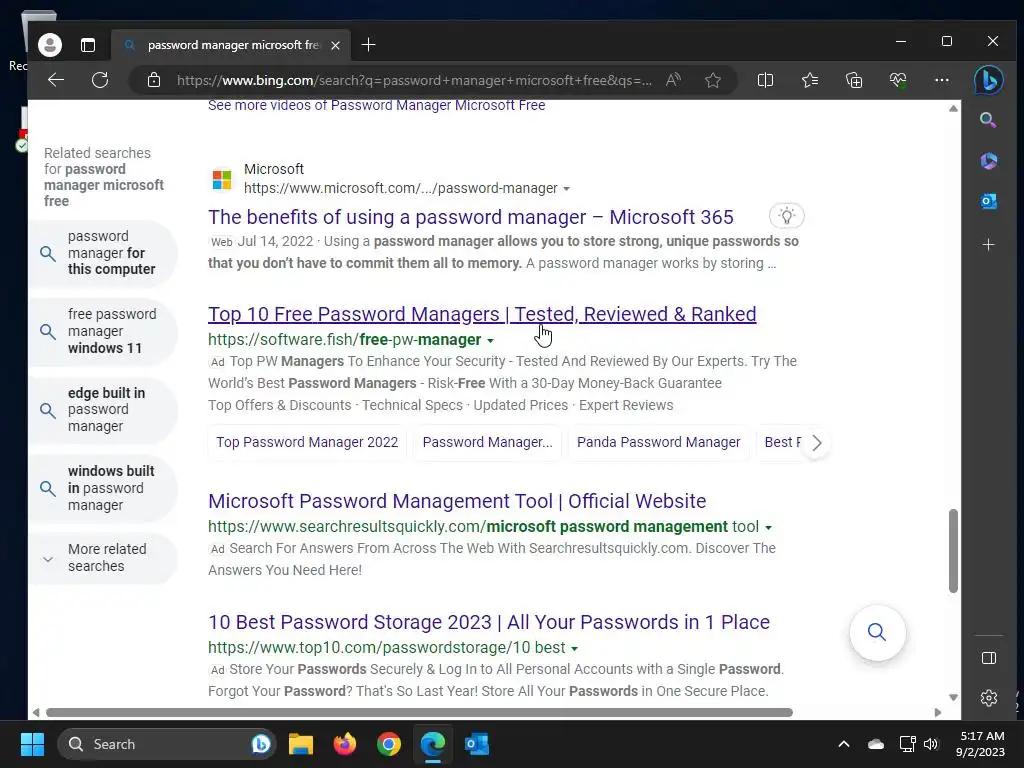The width and height of the screenshot is (1024, 768).
Task: Expand microsoft.com URL dropdown arrow
Action: tap(567, 189)
